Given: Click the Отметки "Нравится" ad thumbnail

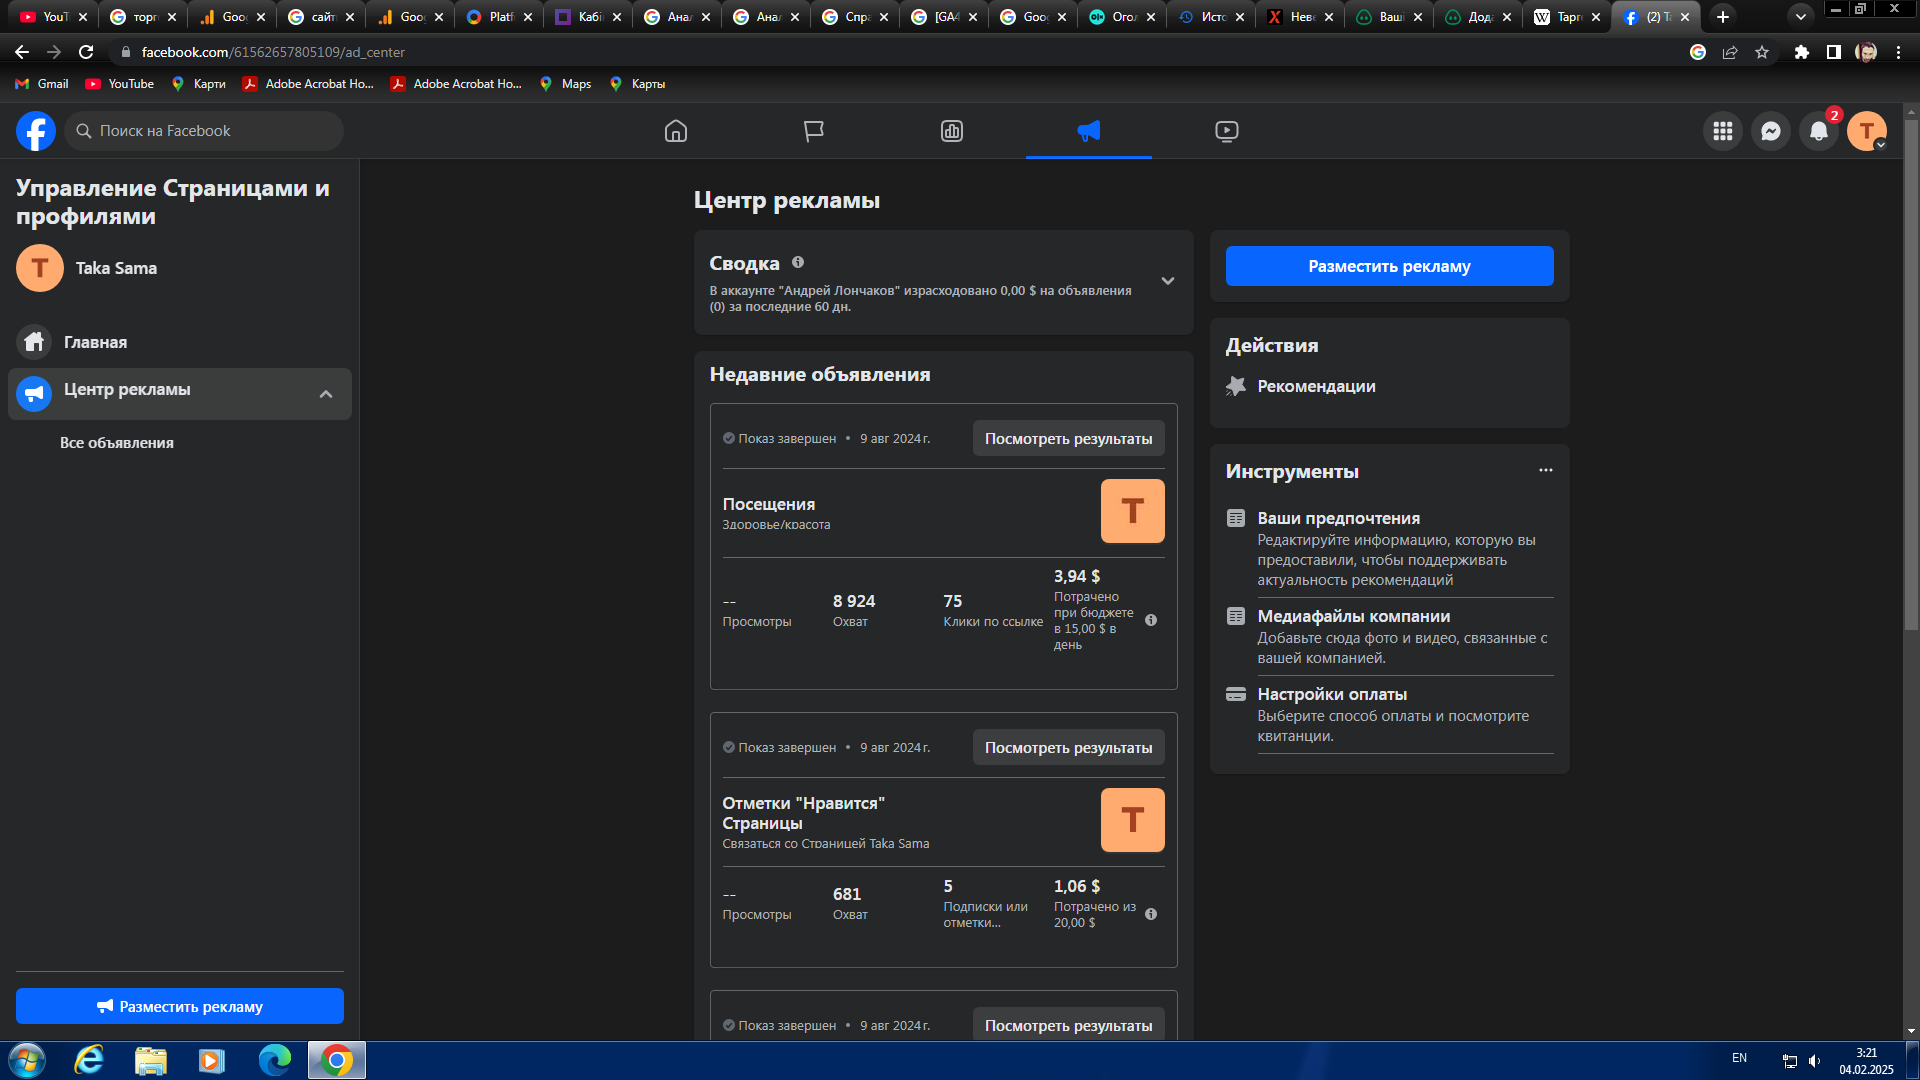Looking at the screenshot, I should tap(1132, 820).
